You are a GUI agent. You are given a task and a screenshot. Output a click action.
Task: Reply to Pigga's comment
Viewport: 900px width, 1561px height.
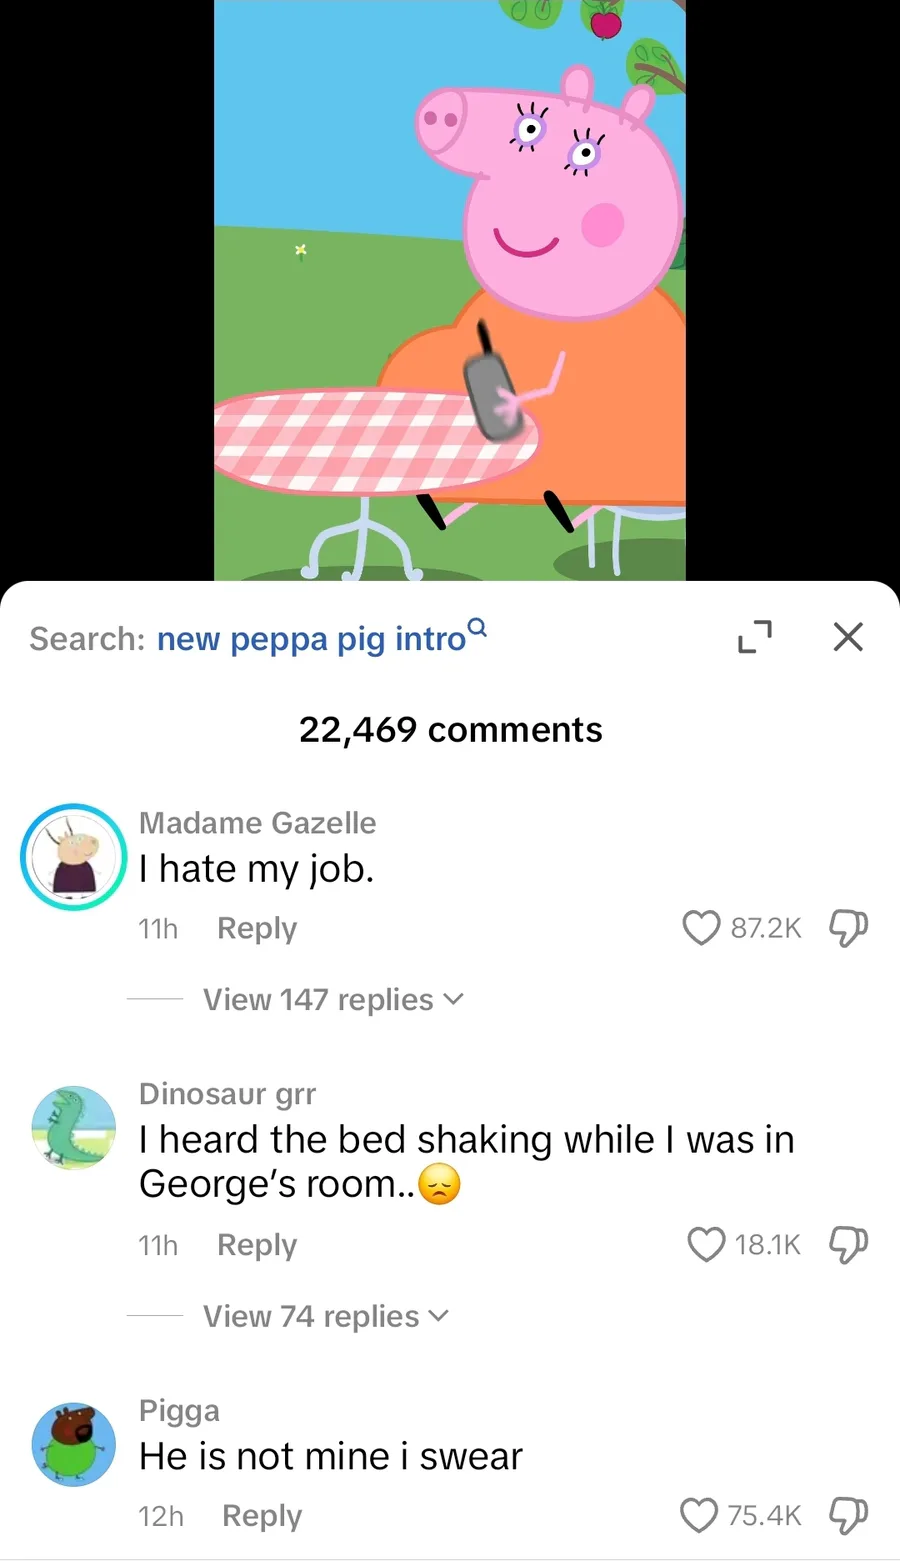tap(262, 1515)
